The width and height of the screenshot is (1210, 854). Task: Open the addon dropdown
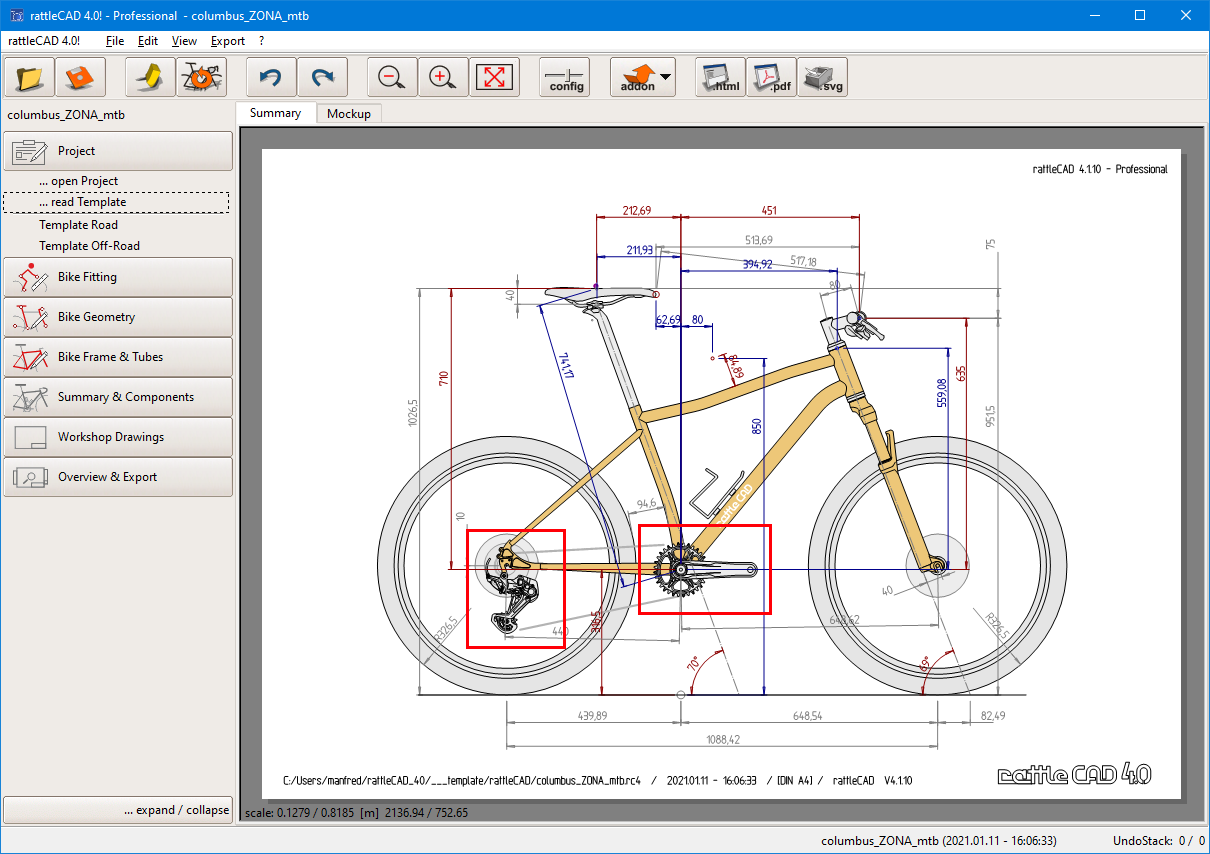pos(642,77)
